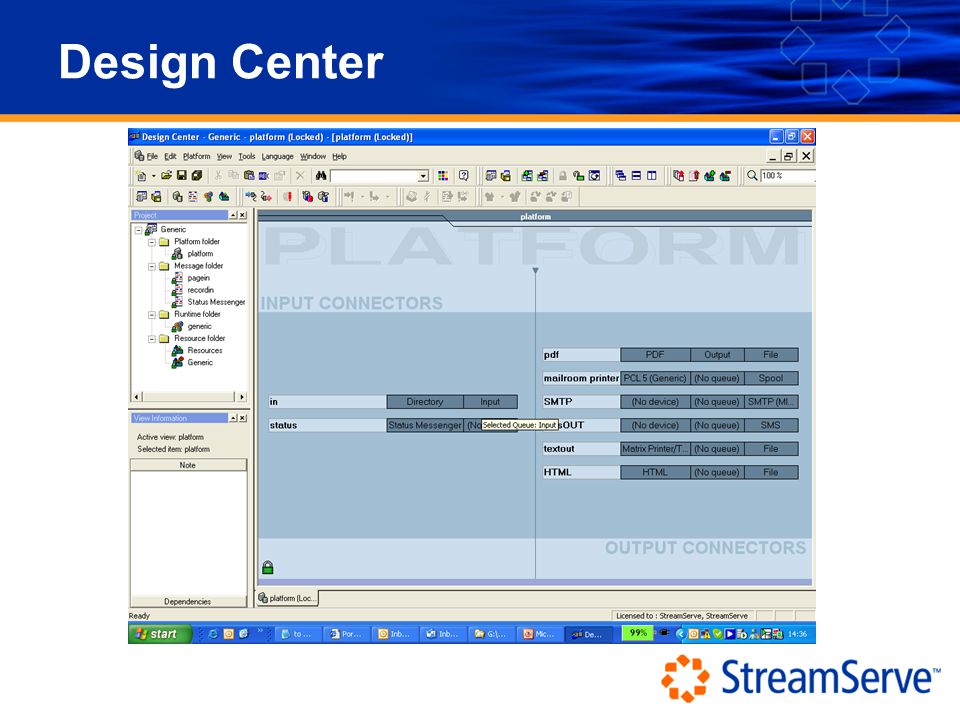This screenshot has width=960, height=720.
Task: Select the pagein message in tree
Action: click(198, 278)
